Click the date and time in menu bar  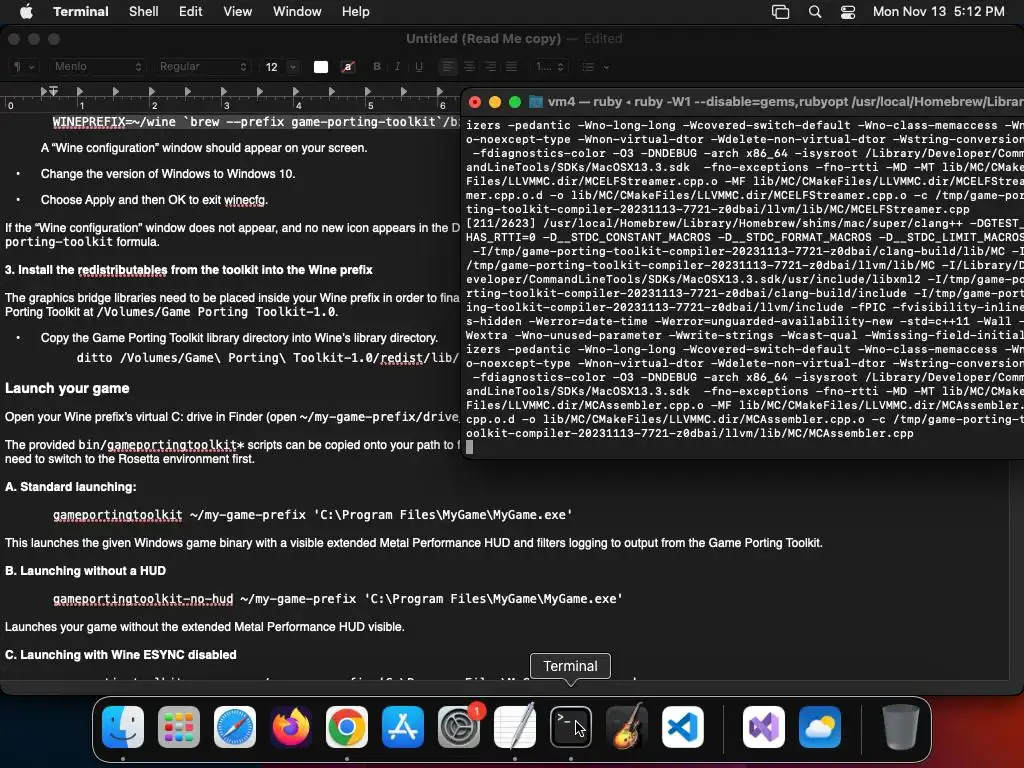tap(938, 11)
